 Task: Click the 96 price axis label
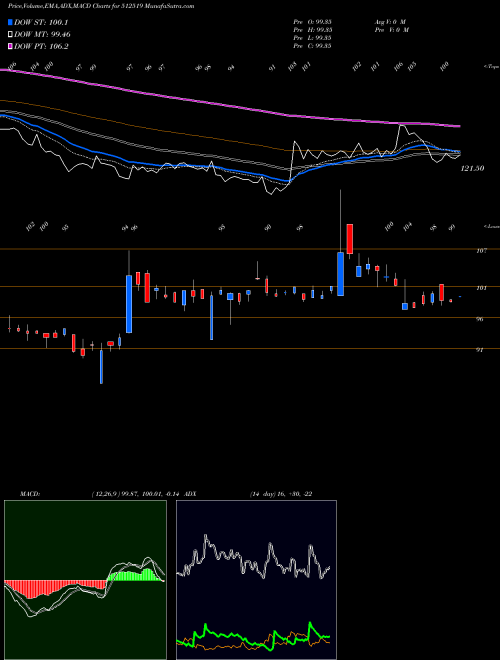coord(479,319)
